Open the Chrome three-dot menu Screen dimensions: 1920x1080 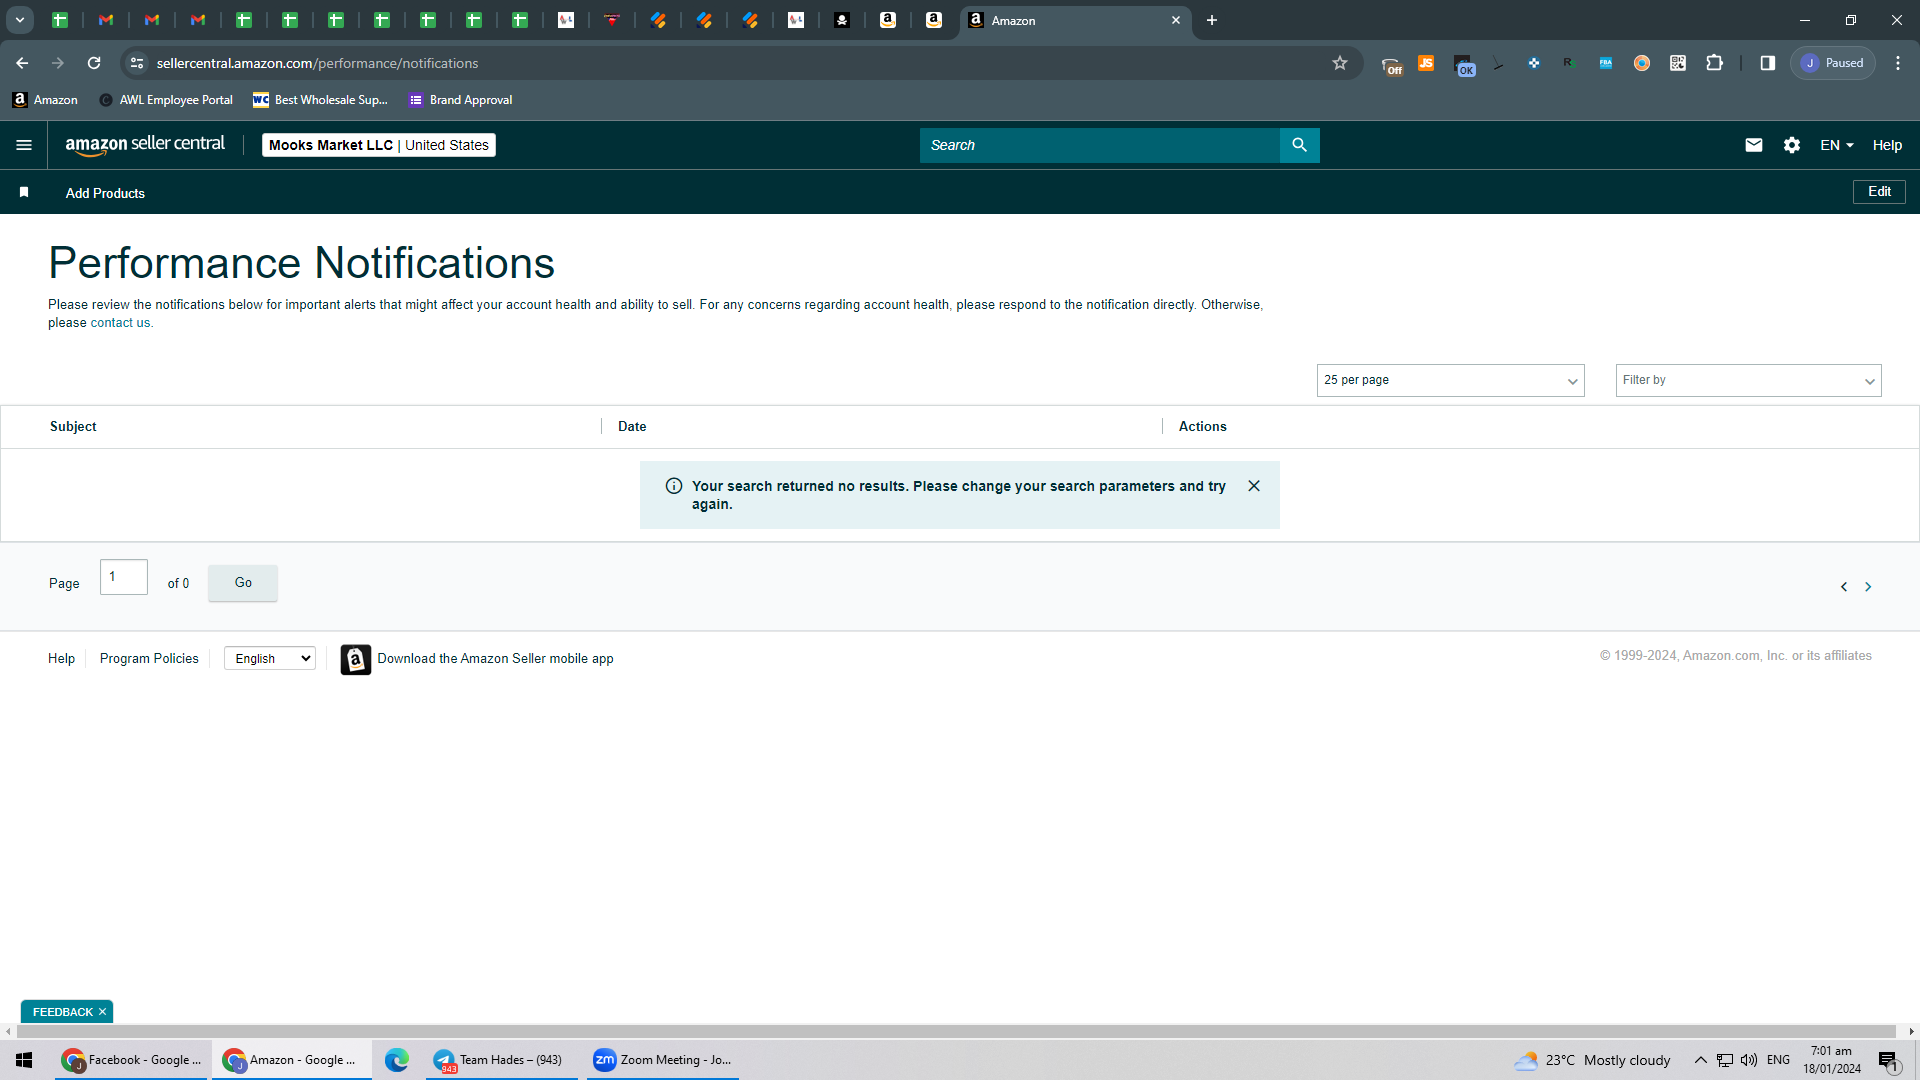point(1898,63)
